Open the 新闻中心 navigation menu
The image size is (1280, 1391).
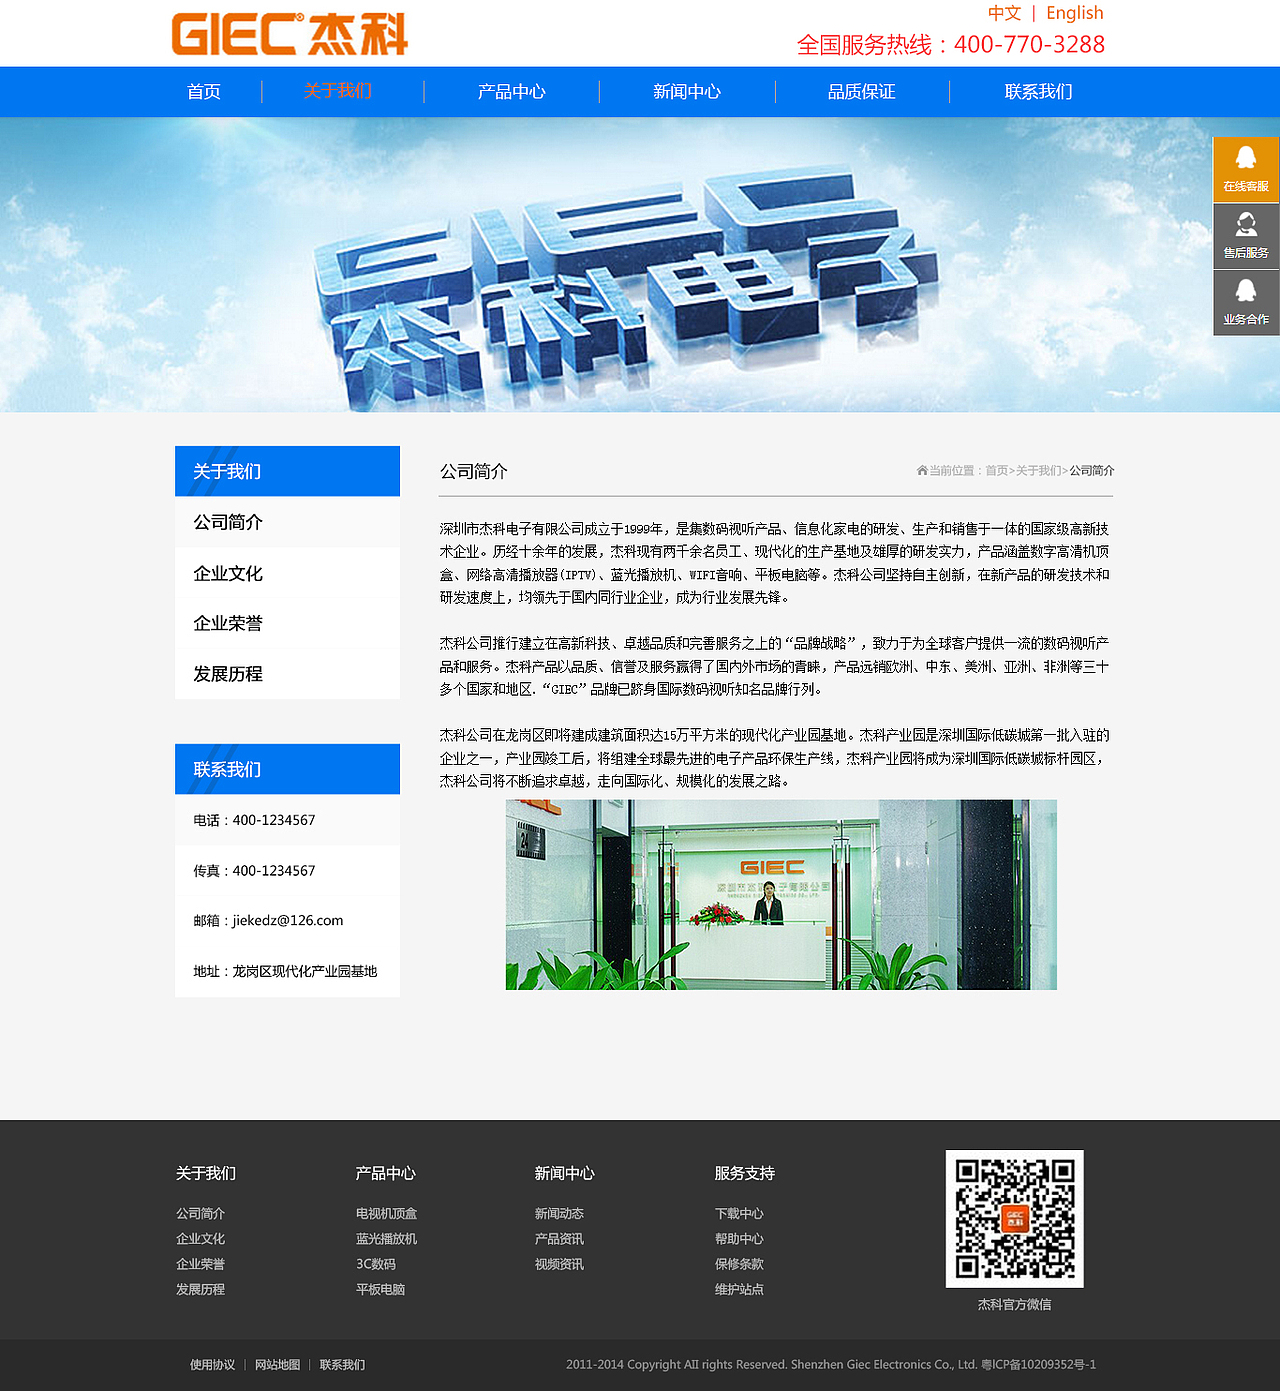click(687, 91)
